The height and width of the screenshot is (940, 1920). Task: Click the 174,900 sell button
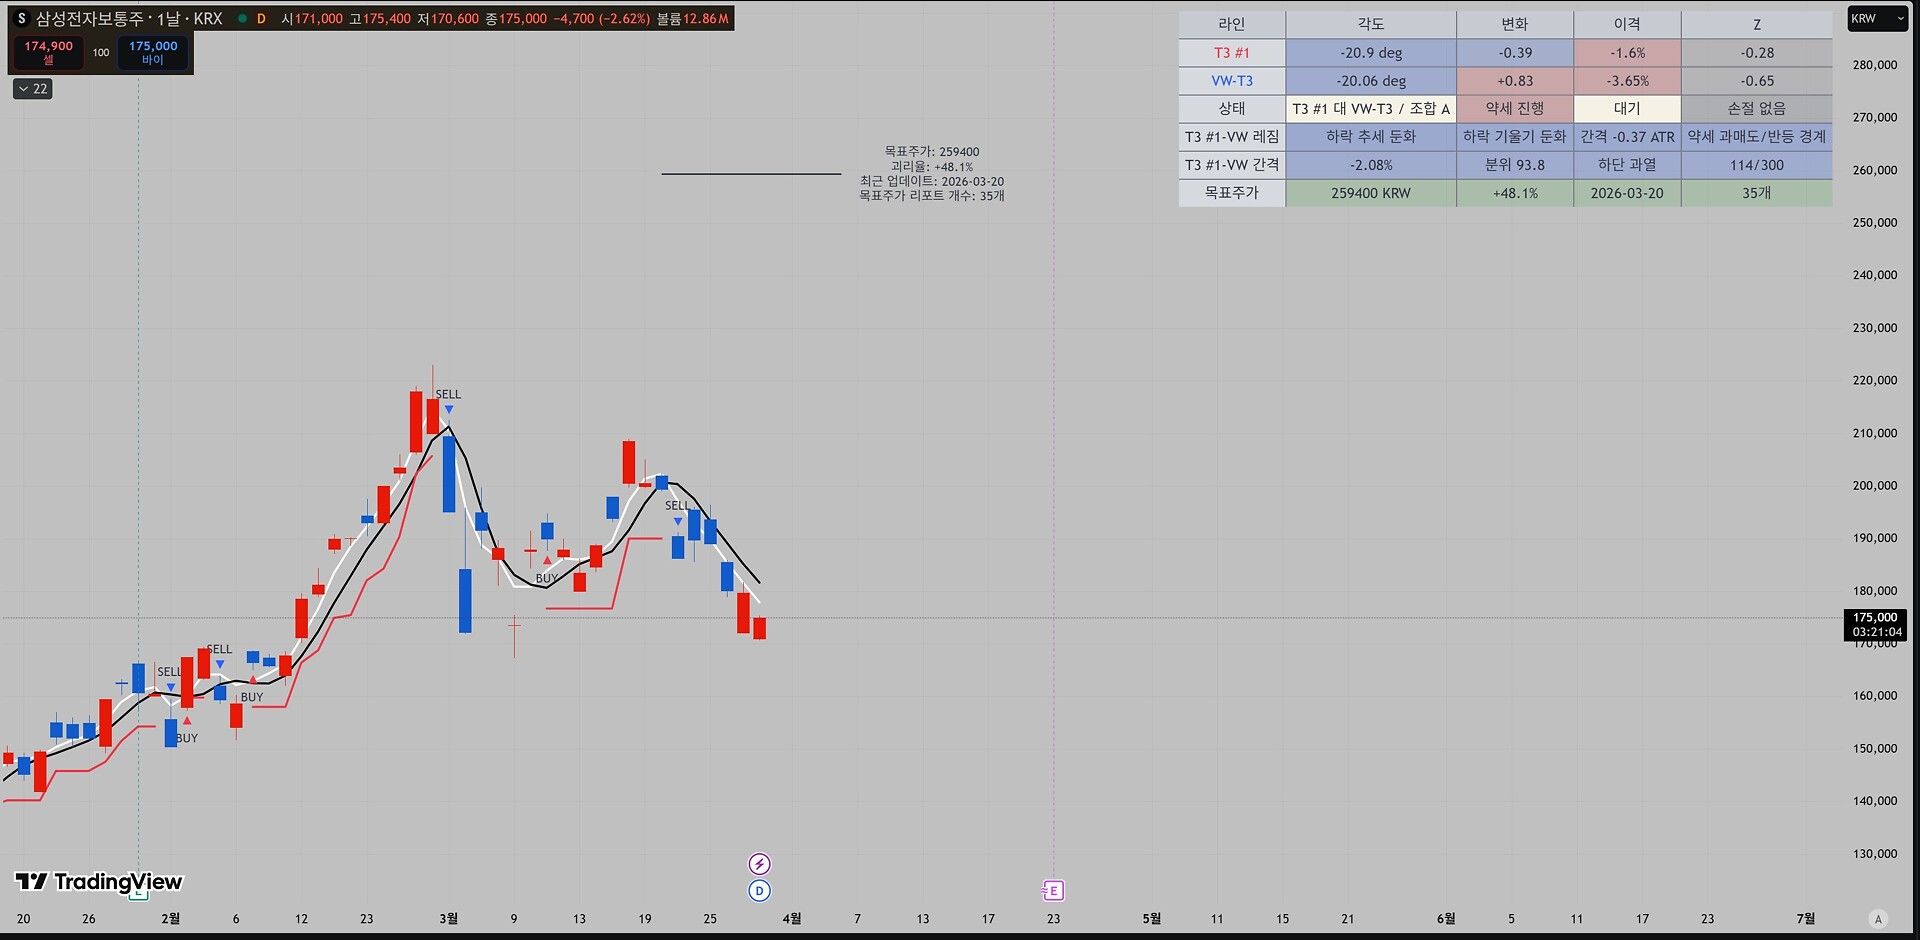click(x=48, y=52)
